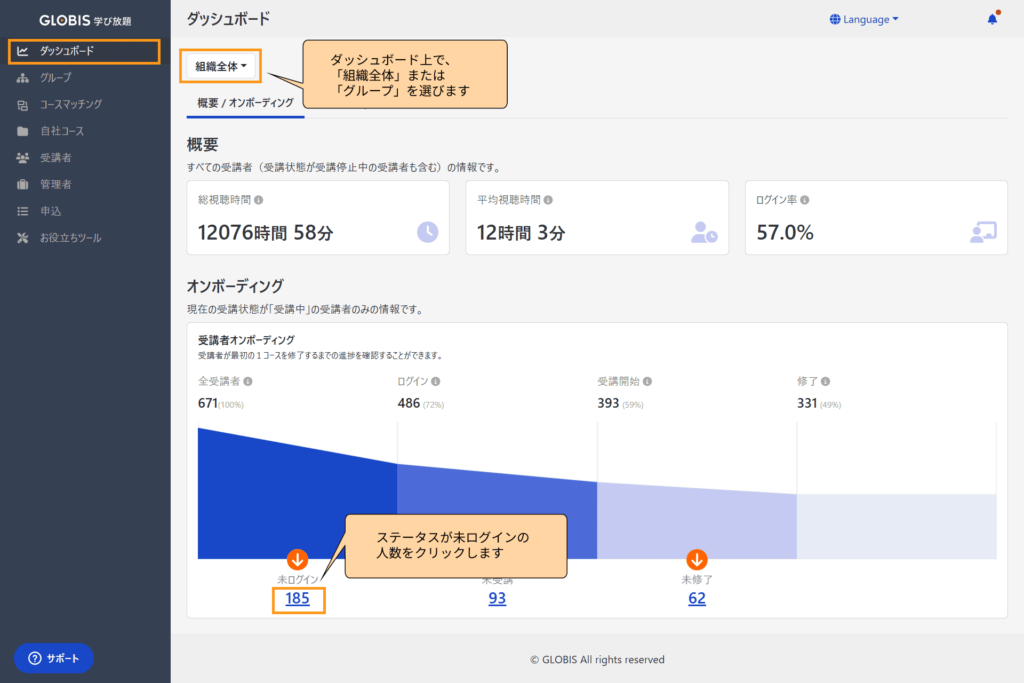Open the notification bell
Viewport: 1024px width, 683px height.
coord(991,17)
